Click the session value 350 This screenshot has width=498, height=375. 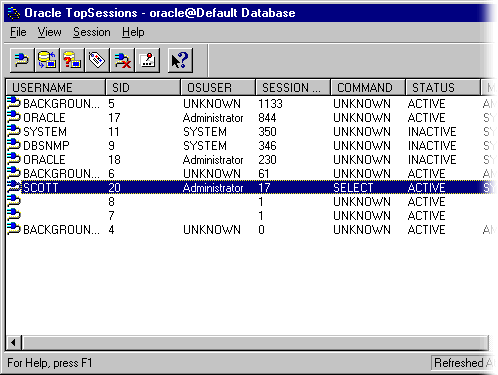[267, 132]
